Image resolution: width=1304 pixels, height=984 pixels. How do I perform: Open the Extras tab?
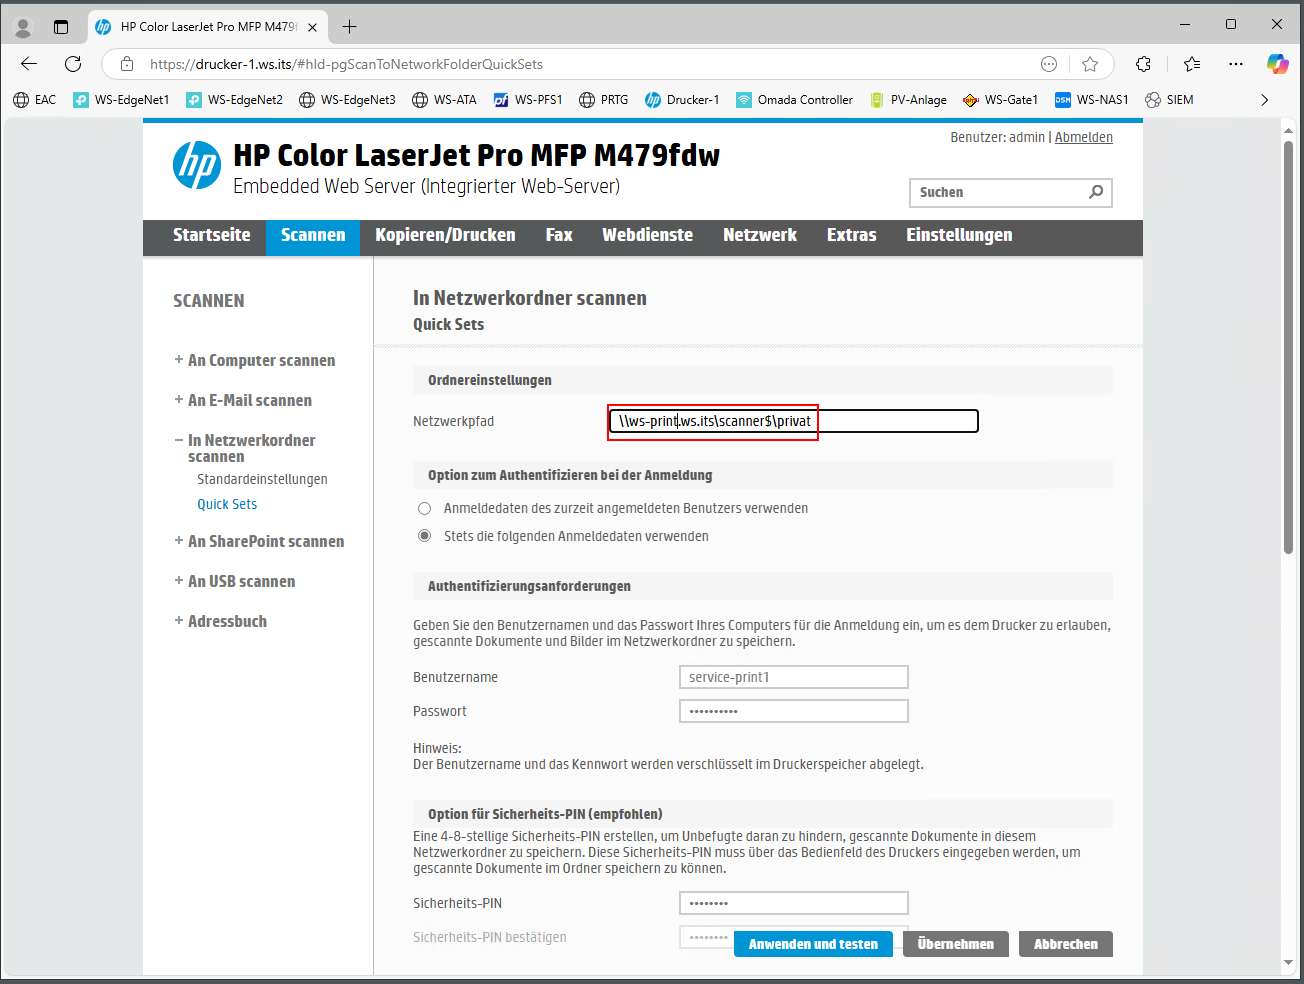click(x=852, y=235)
